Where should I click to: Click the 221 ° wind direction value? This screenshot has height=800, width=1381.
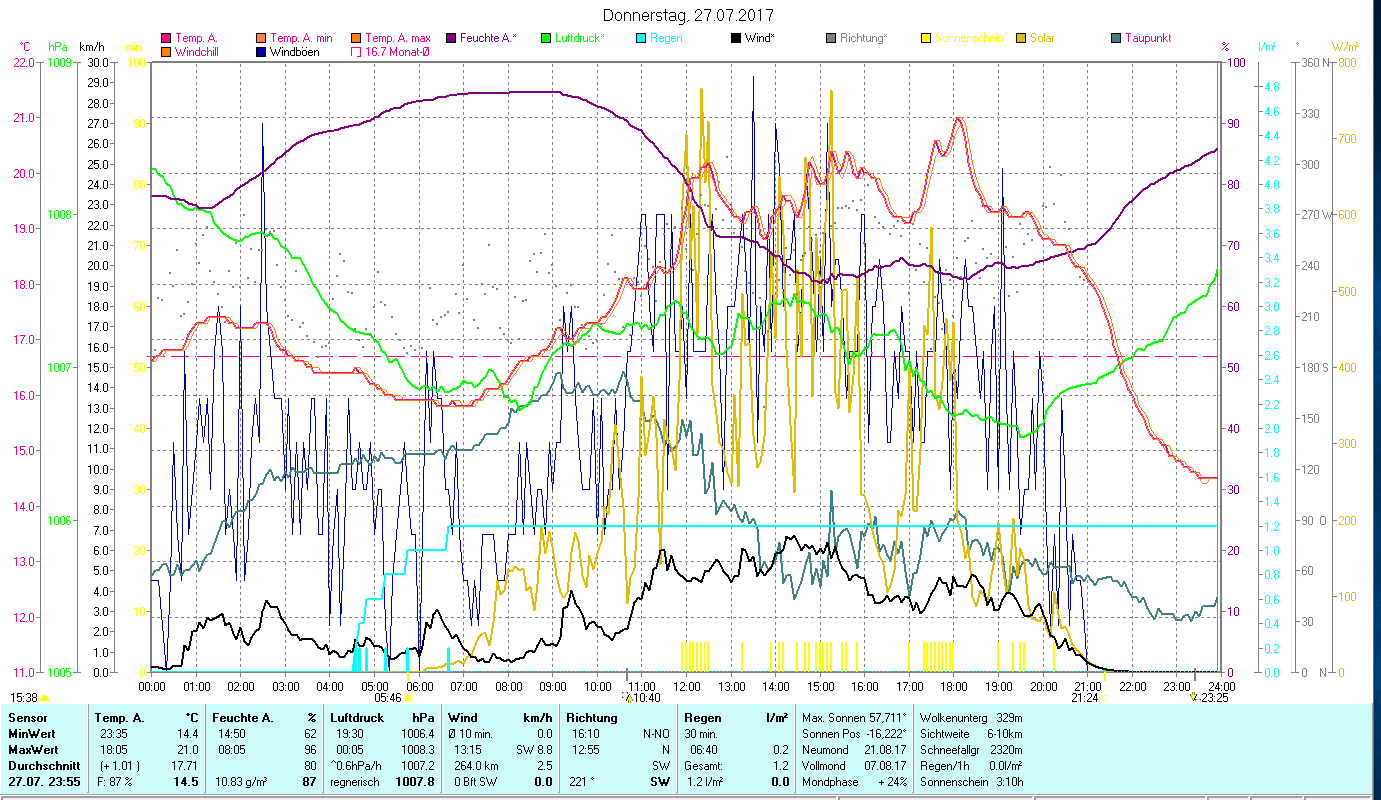(580, 782)
